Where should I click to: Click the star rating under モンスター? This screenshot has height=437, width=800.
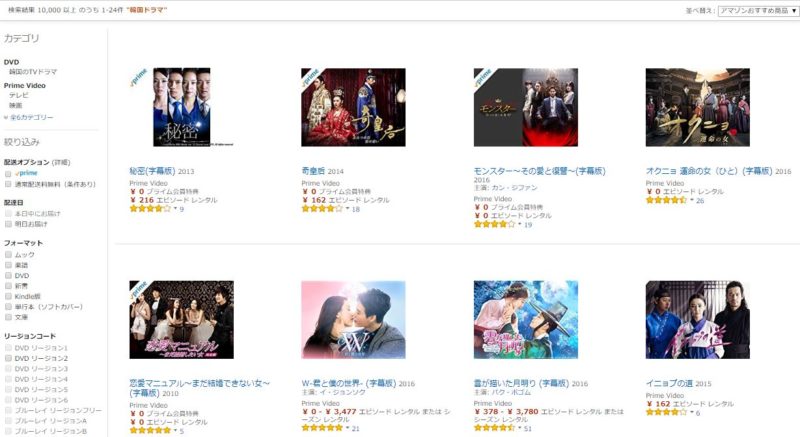point(494,224)
